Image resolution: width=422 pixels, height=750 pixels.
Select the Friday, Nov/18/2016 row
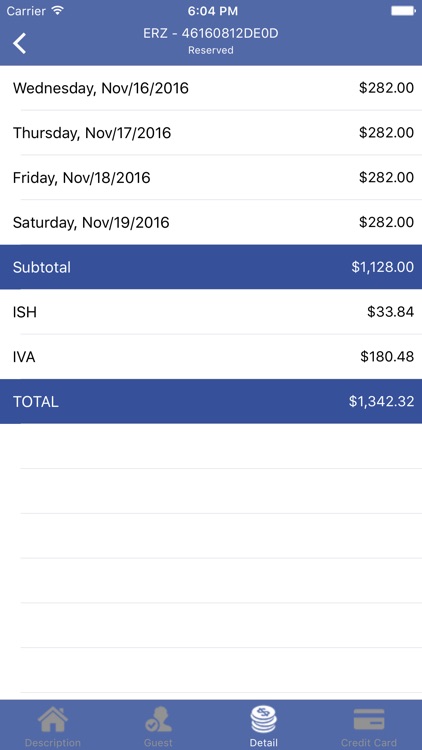[x=211, y=177]
